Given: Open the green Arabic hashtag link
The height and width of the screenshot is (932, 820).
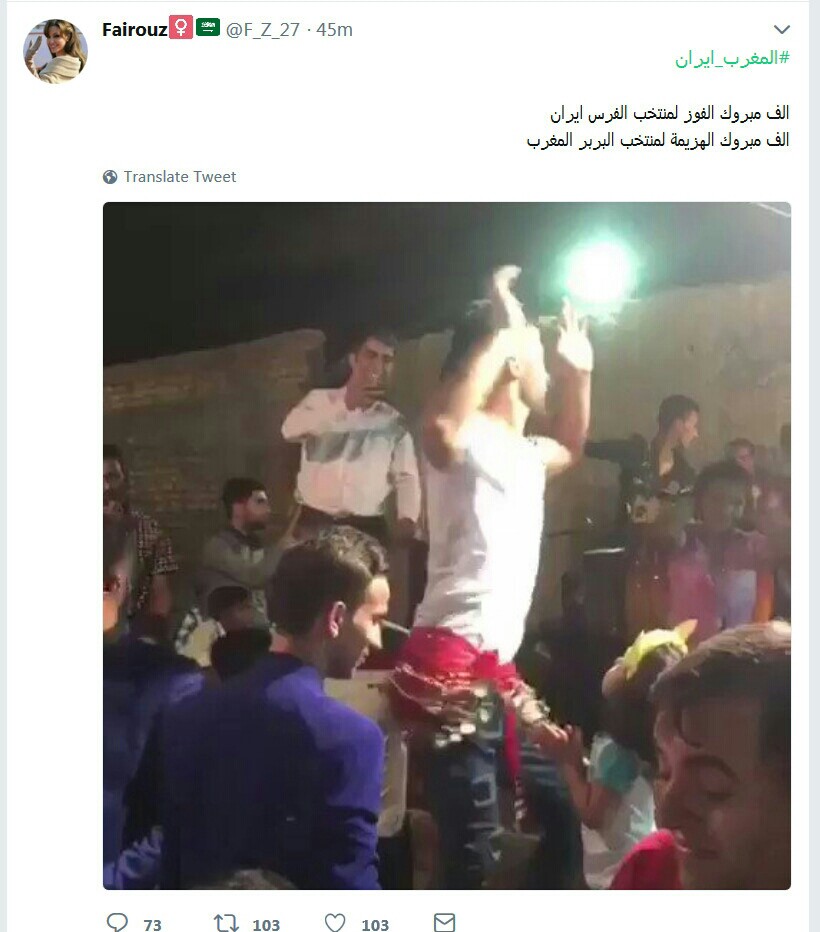Looking at the screenshot, I should (732, 58).
